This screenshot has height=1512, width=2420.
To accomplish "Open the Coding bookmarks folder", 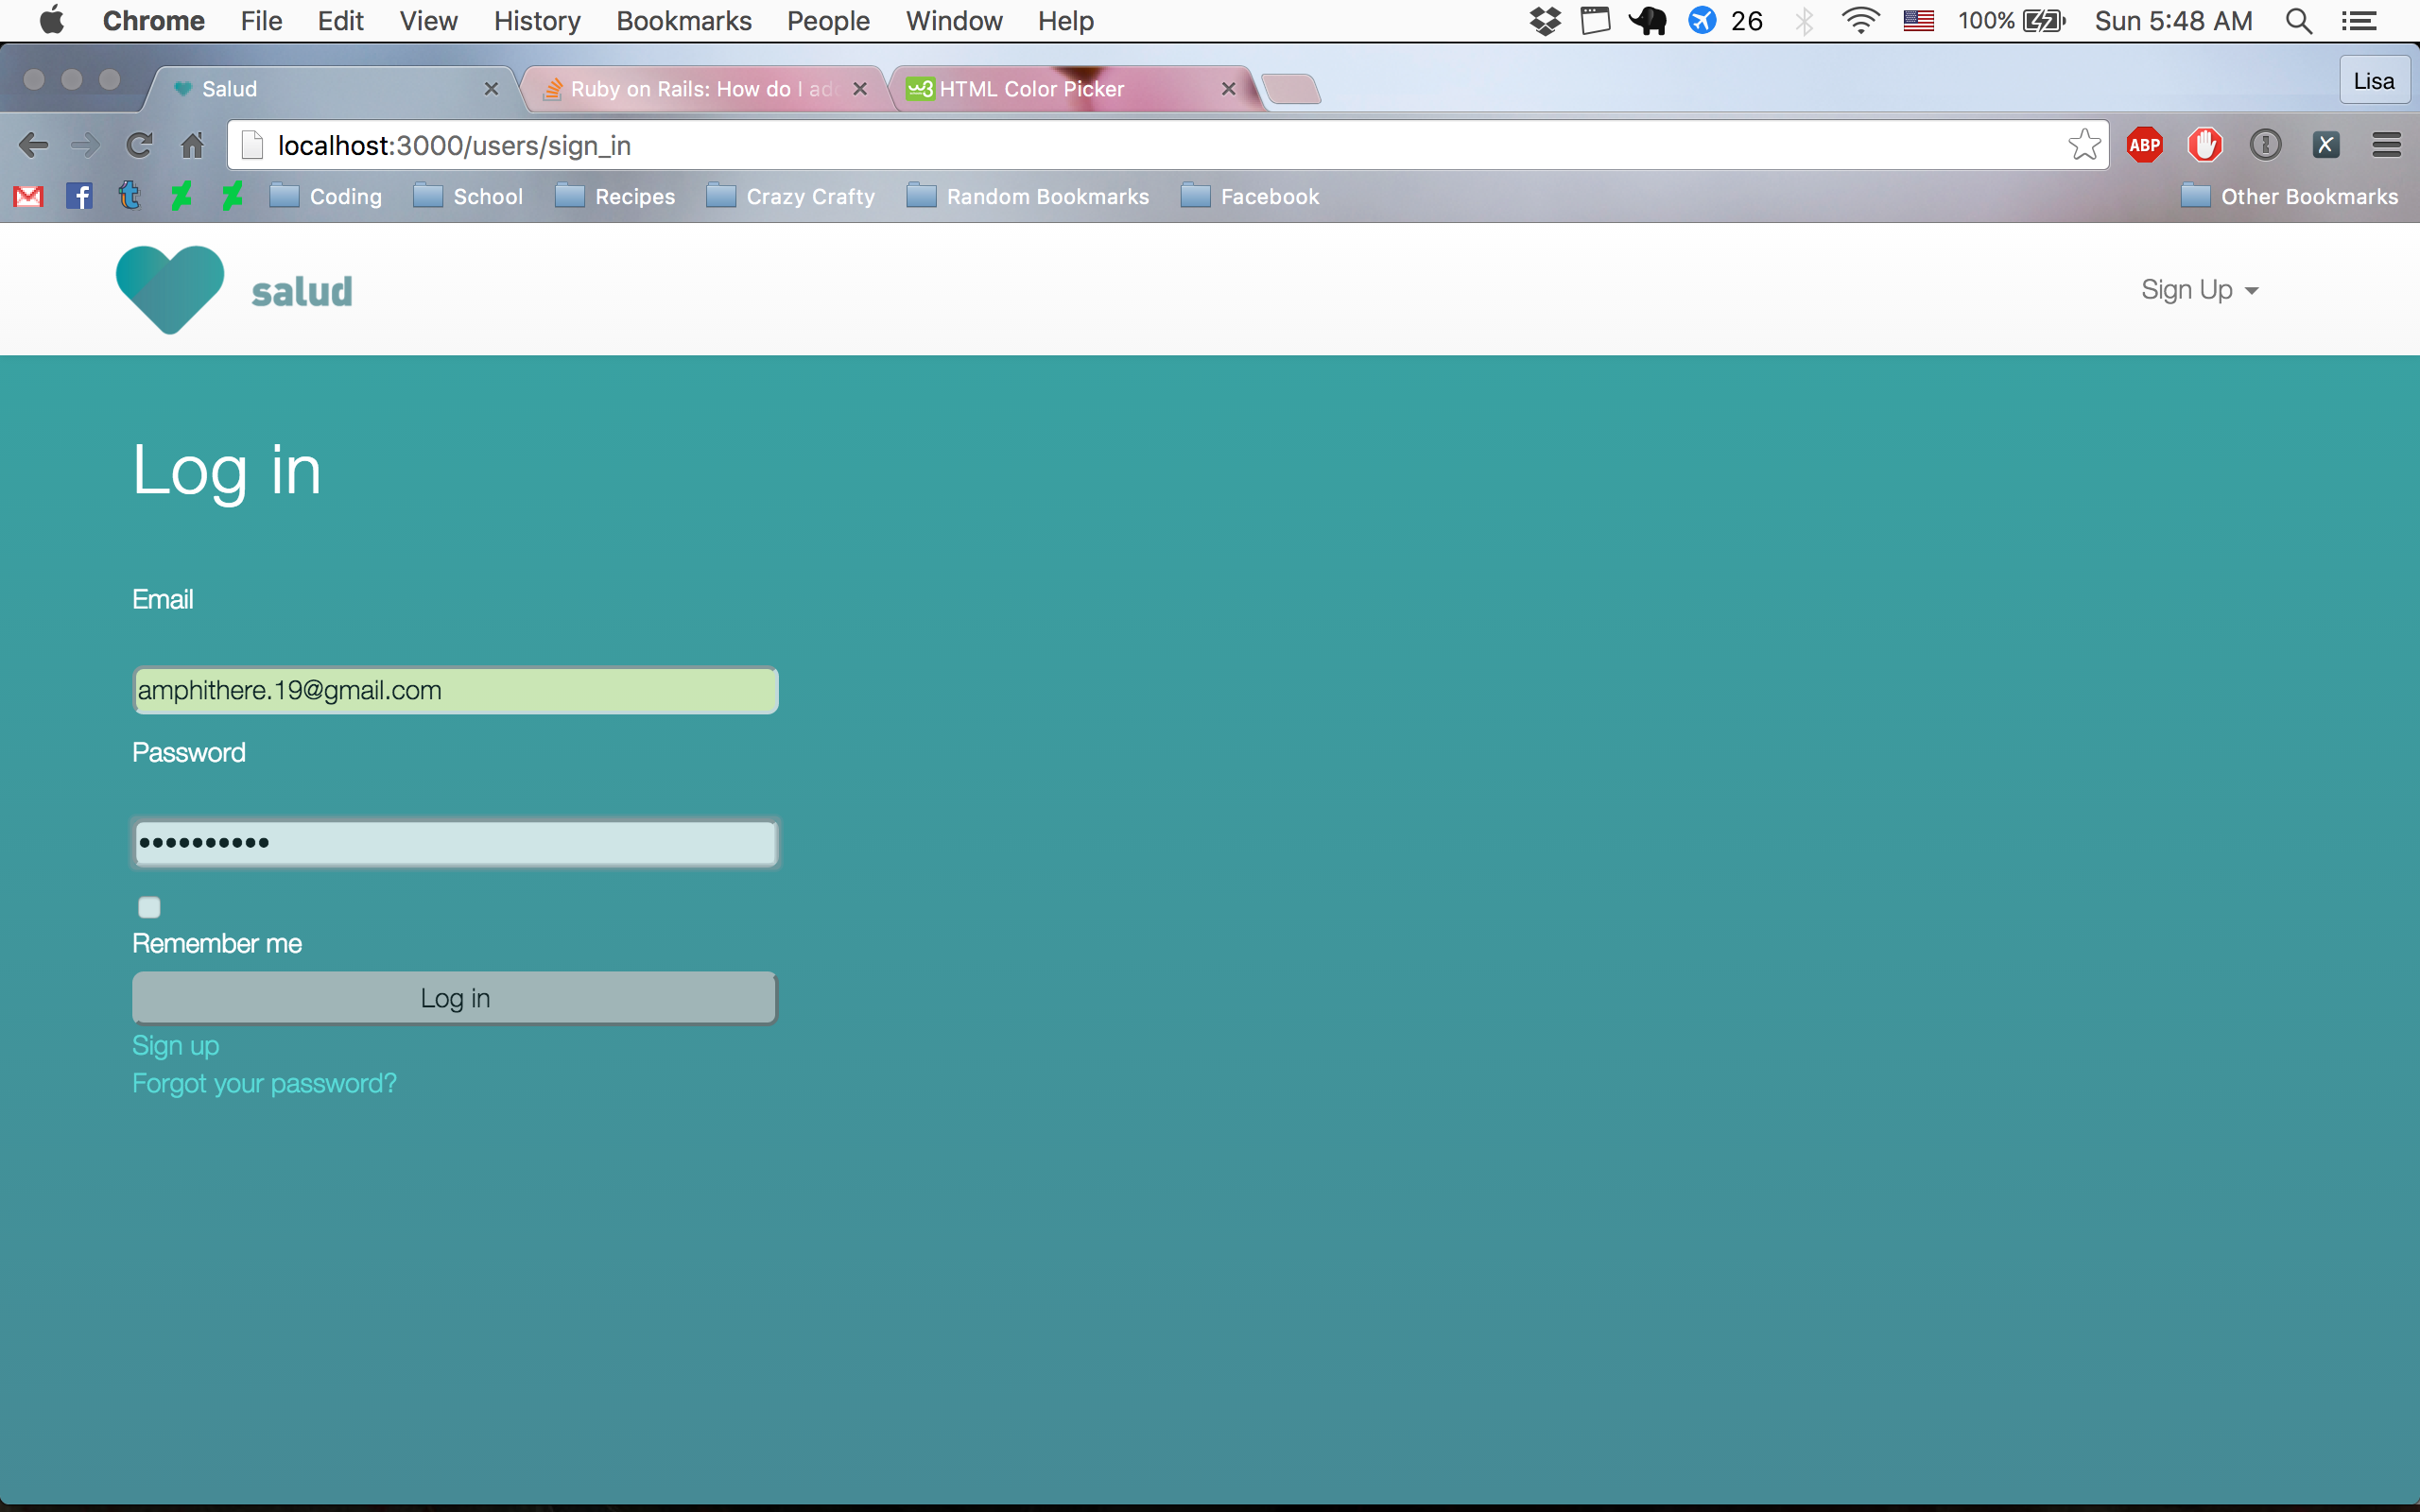I will (327, 196).
